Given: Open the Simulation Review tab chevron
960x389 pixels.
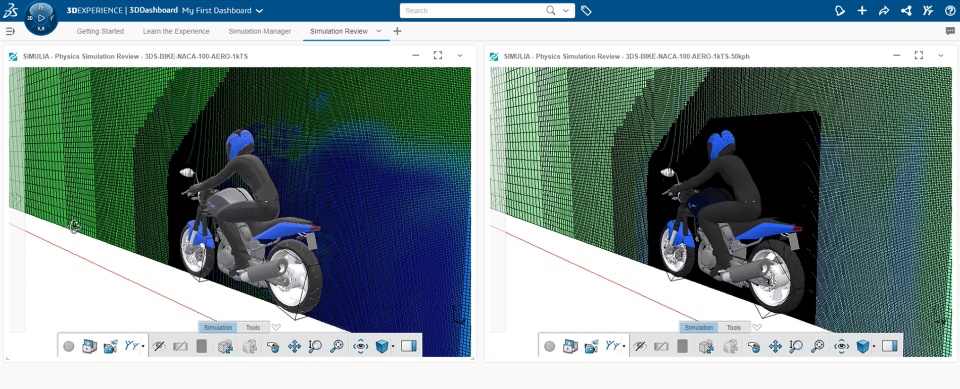Looking at the screenshot, I should tap(378, 31).
